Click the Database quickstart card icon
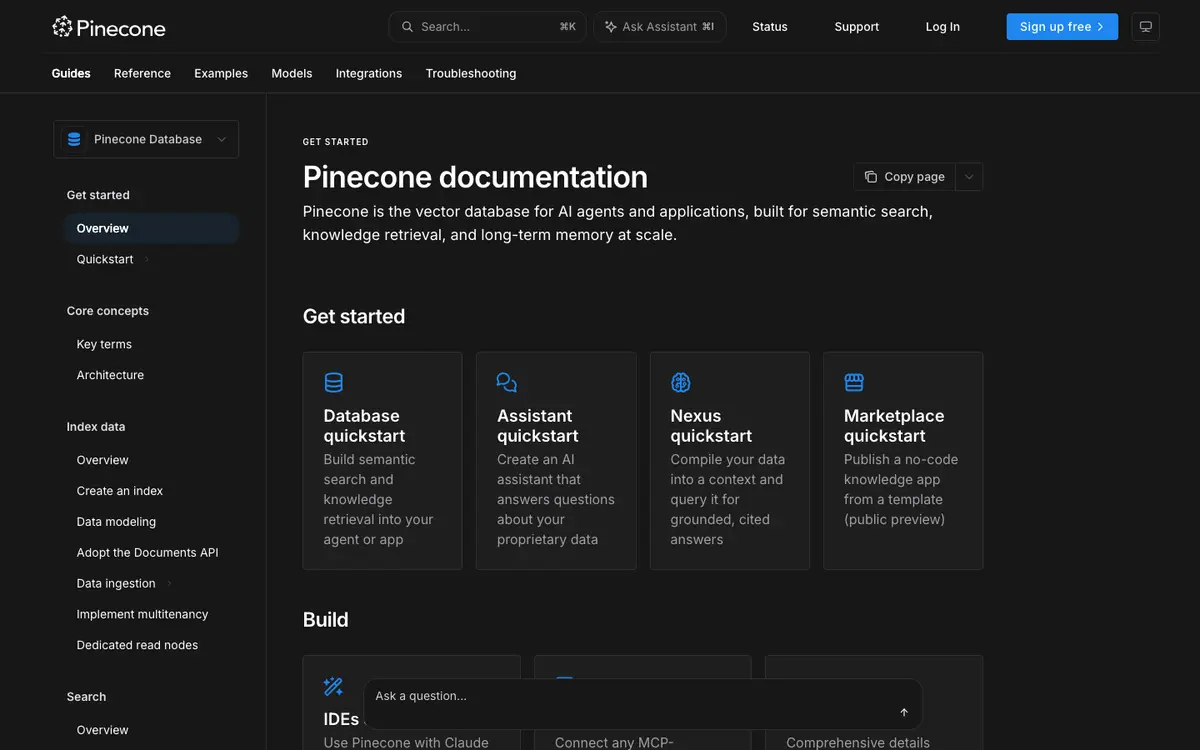This screenshot has height=750, width=1200. coord(334,382)
